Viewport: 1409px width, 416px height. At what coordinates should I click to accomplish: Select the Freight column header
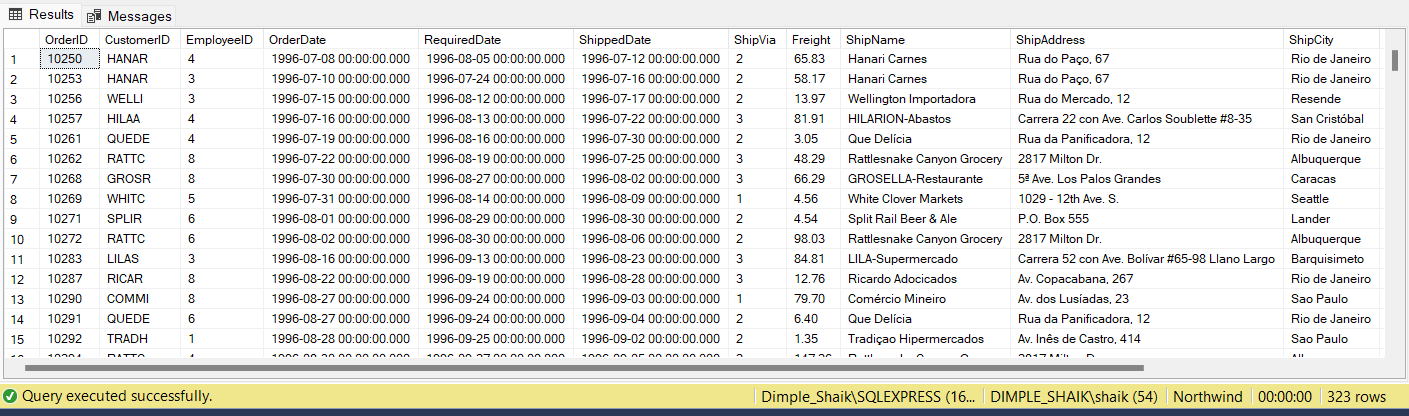click(810, 39)
